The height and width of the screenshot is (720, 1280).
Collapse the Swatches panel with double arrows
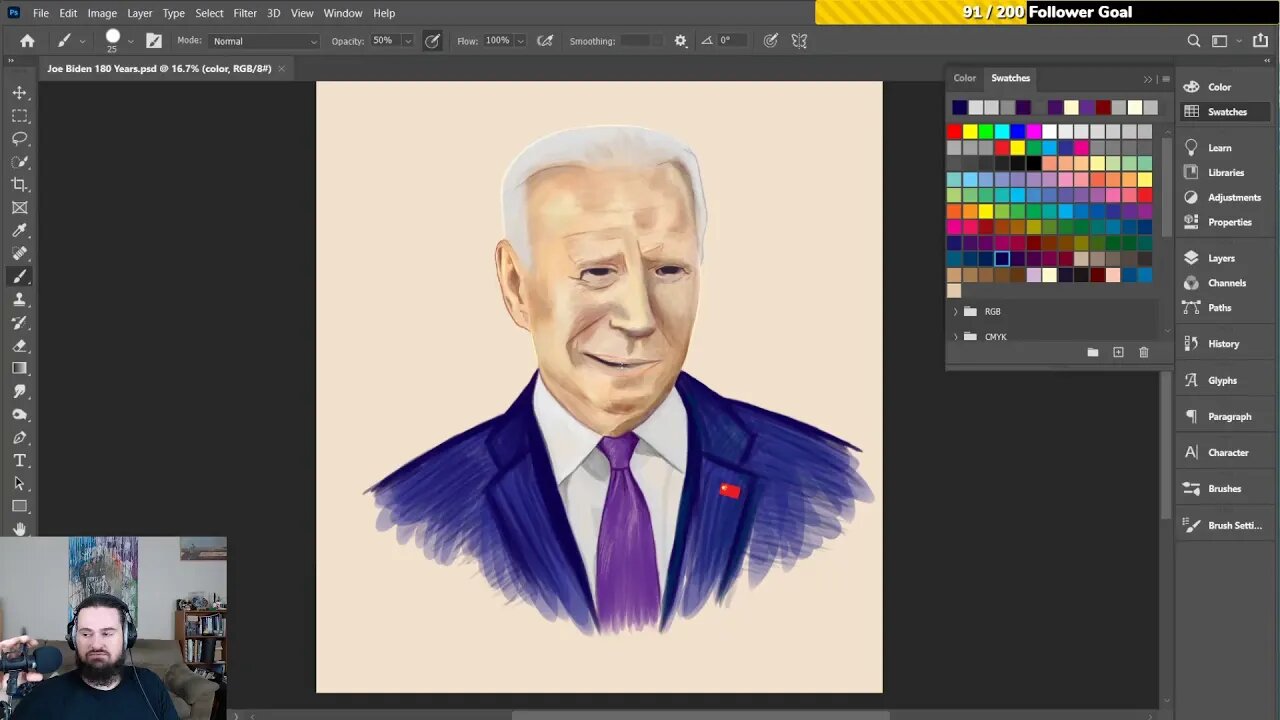(1148, 79)
